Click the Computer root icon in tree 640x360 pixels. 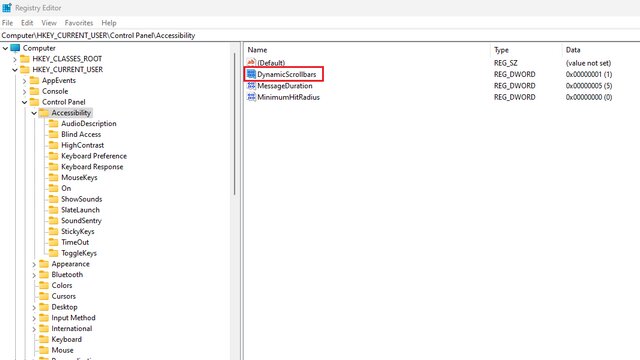pos(15,48)
